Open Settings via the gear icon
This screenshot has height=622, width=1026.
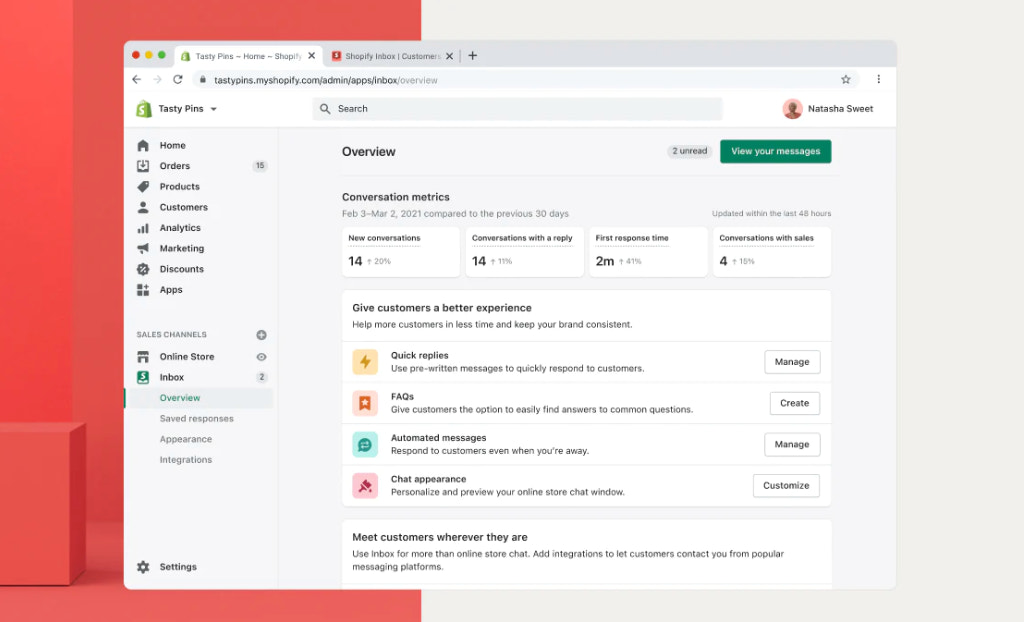click(143, 566)
